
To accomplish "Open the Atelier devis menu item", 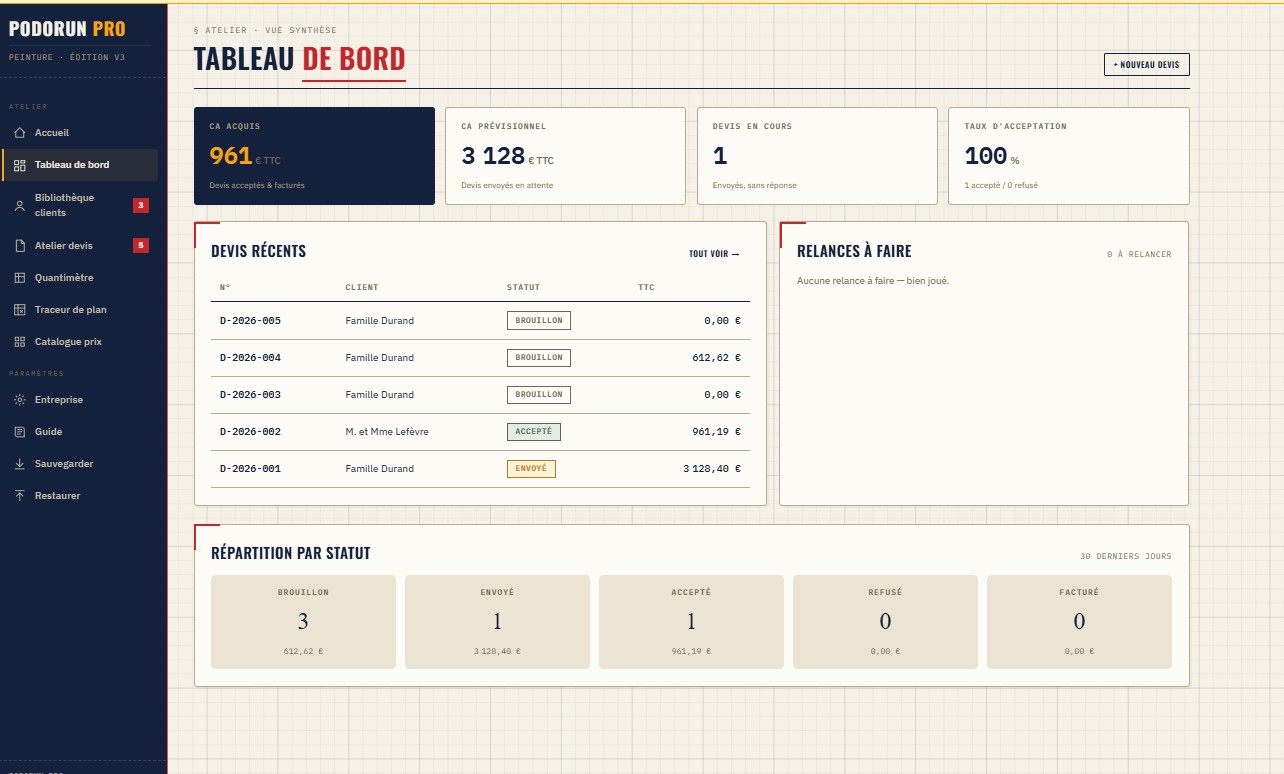I will click(80, 246).
